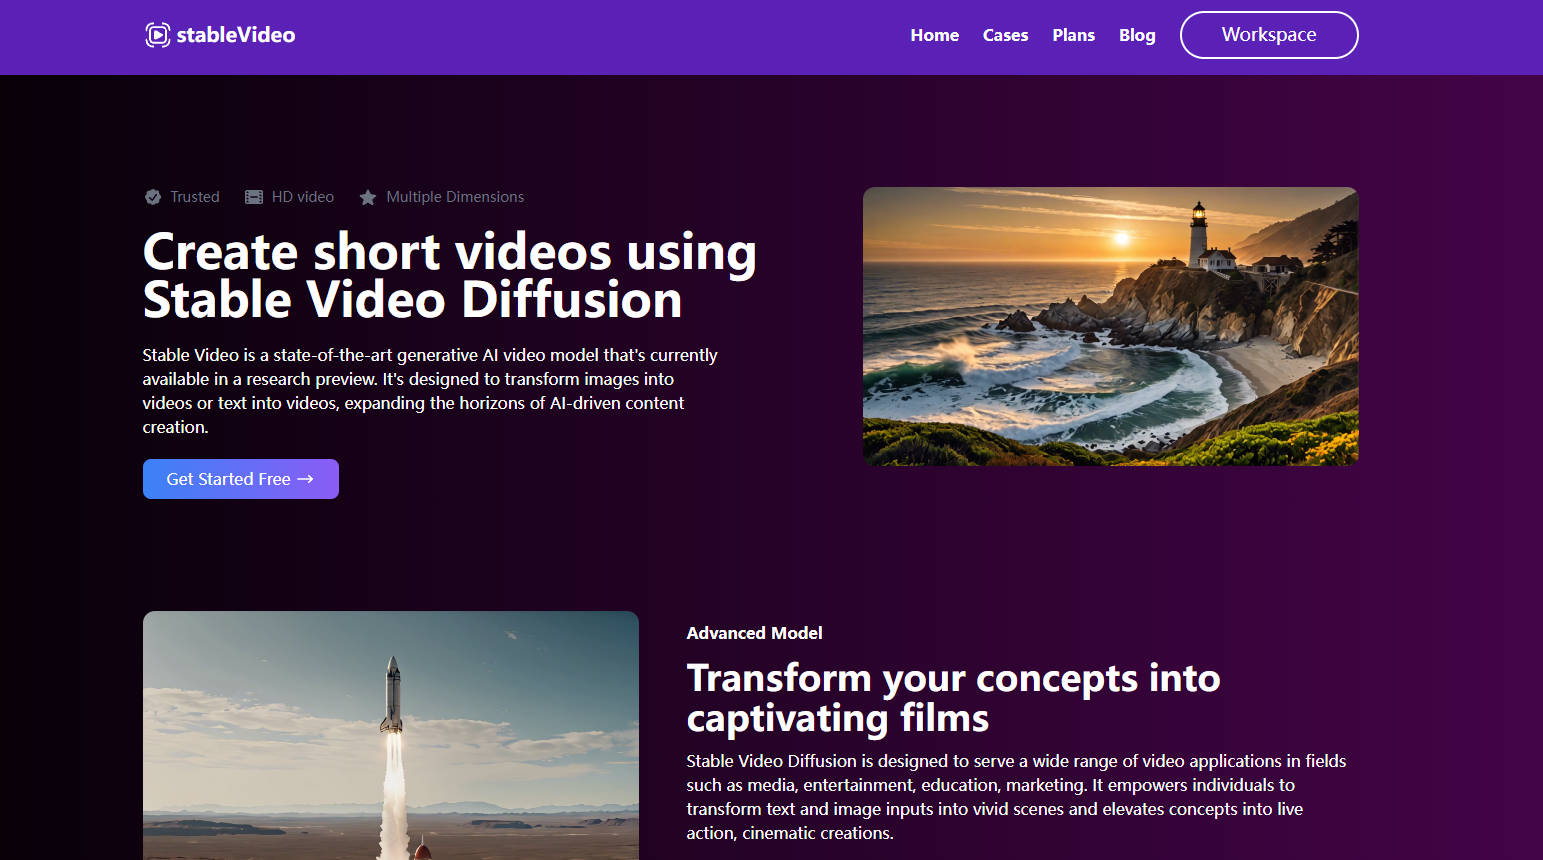Open the Cases page
The image size is (1543, 860).
[1005, 35]
